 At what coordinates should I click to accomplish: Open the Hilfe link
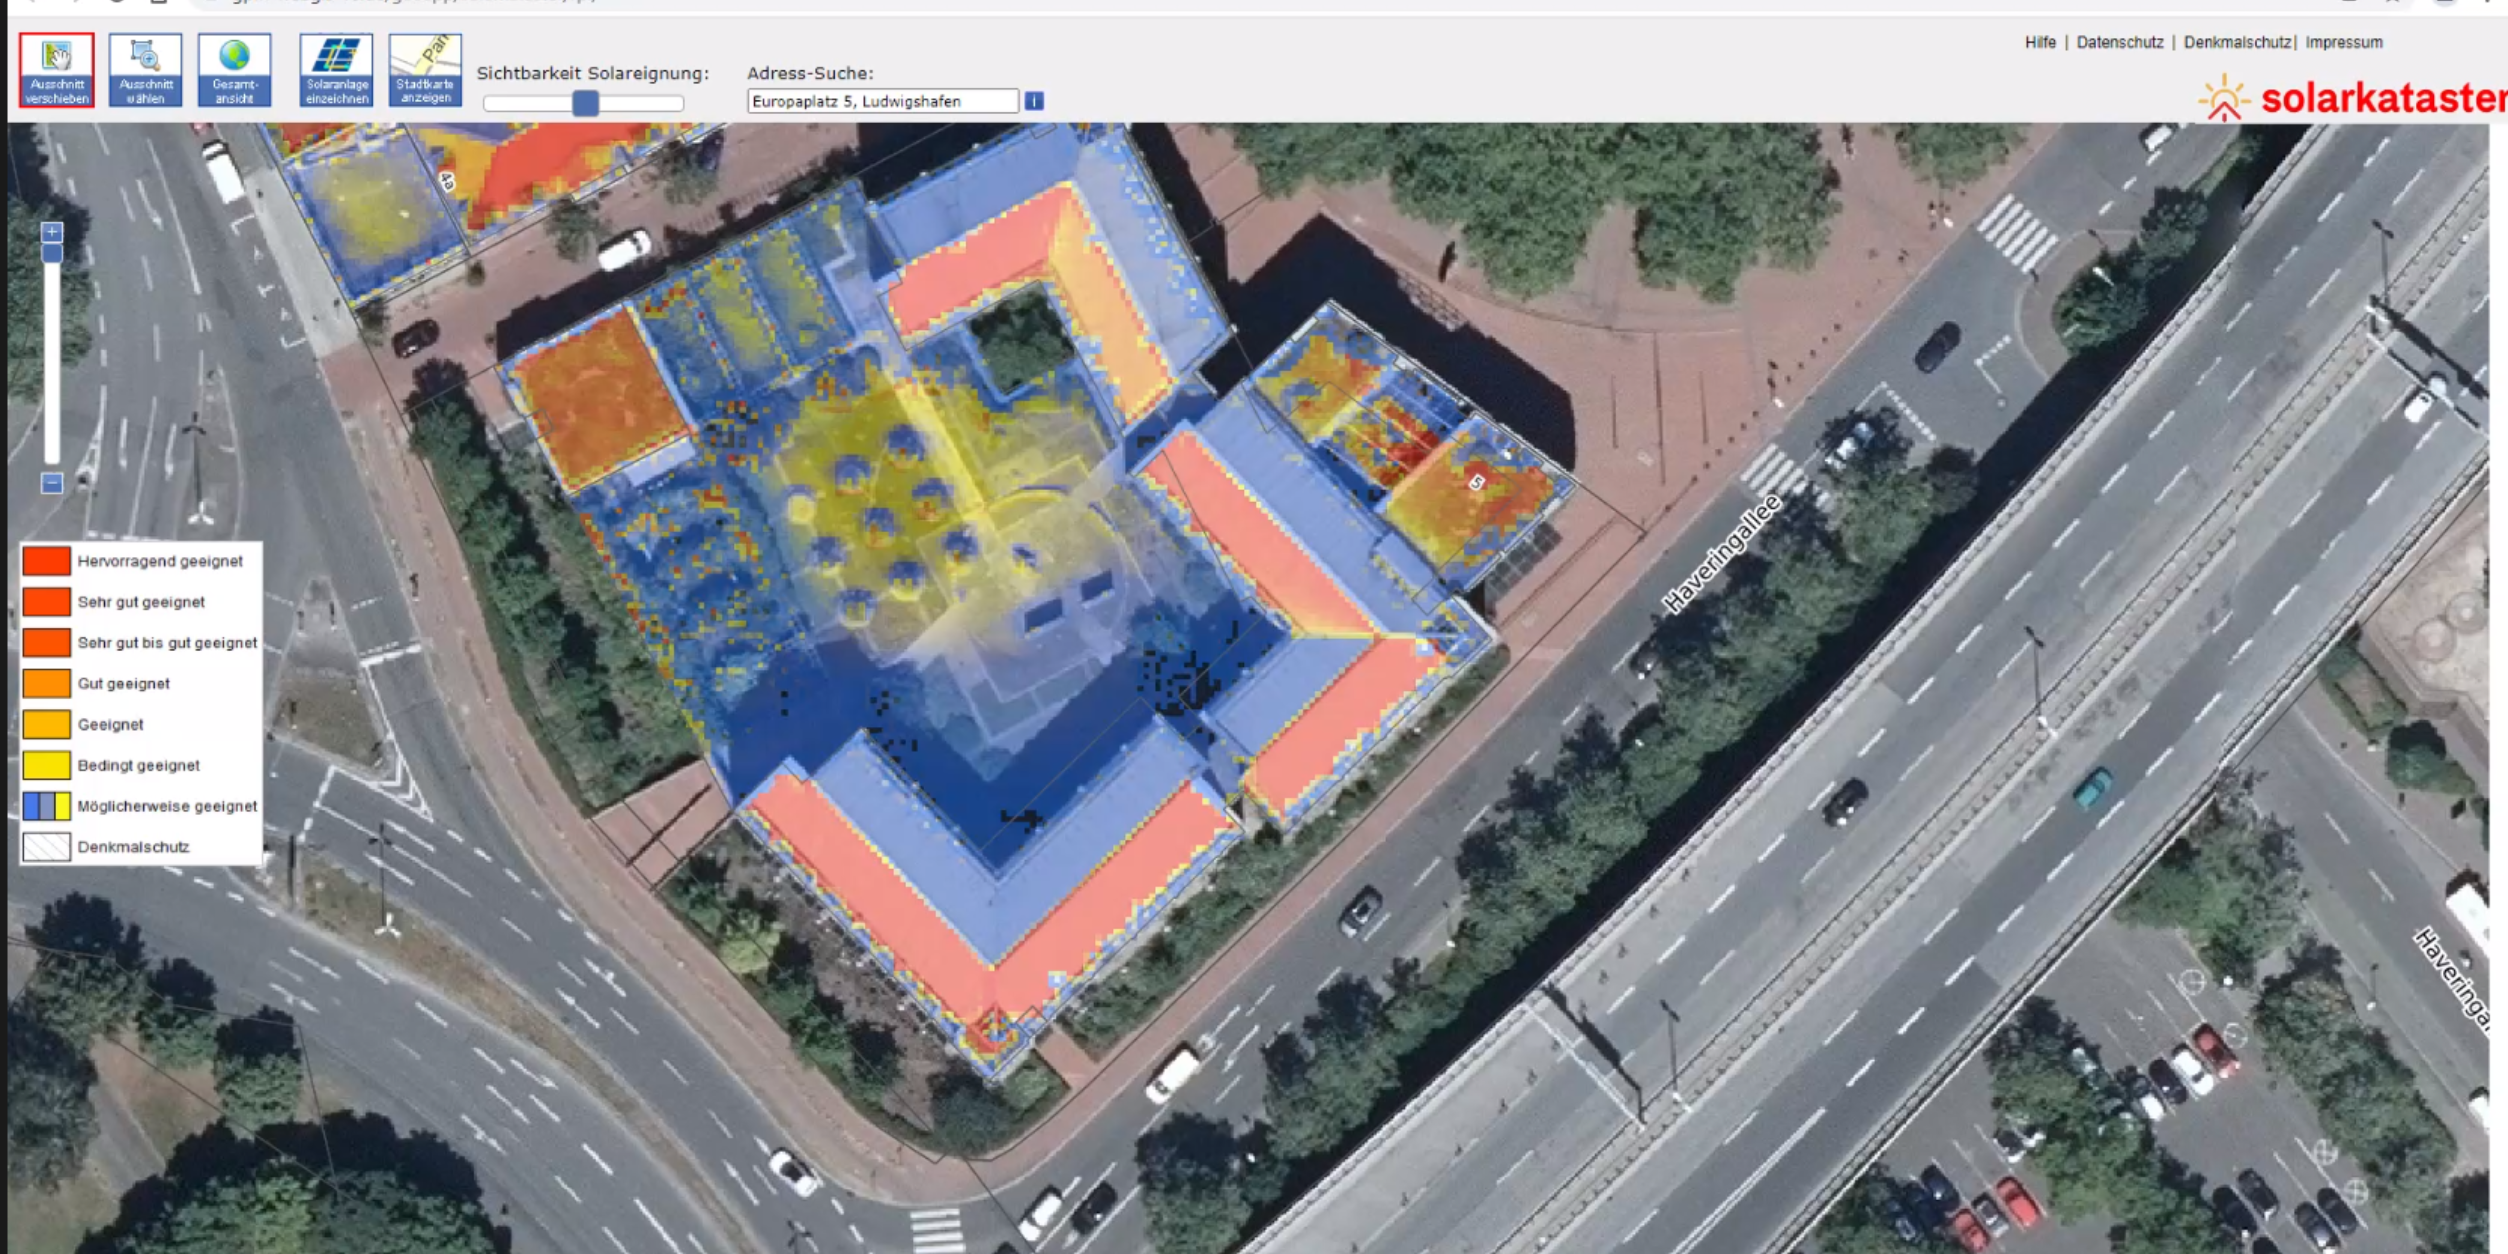[x=2040, y=42]
